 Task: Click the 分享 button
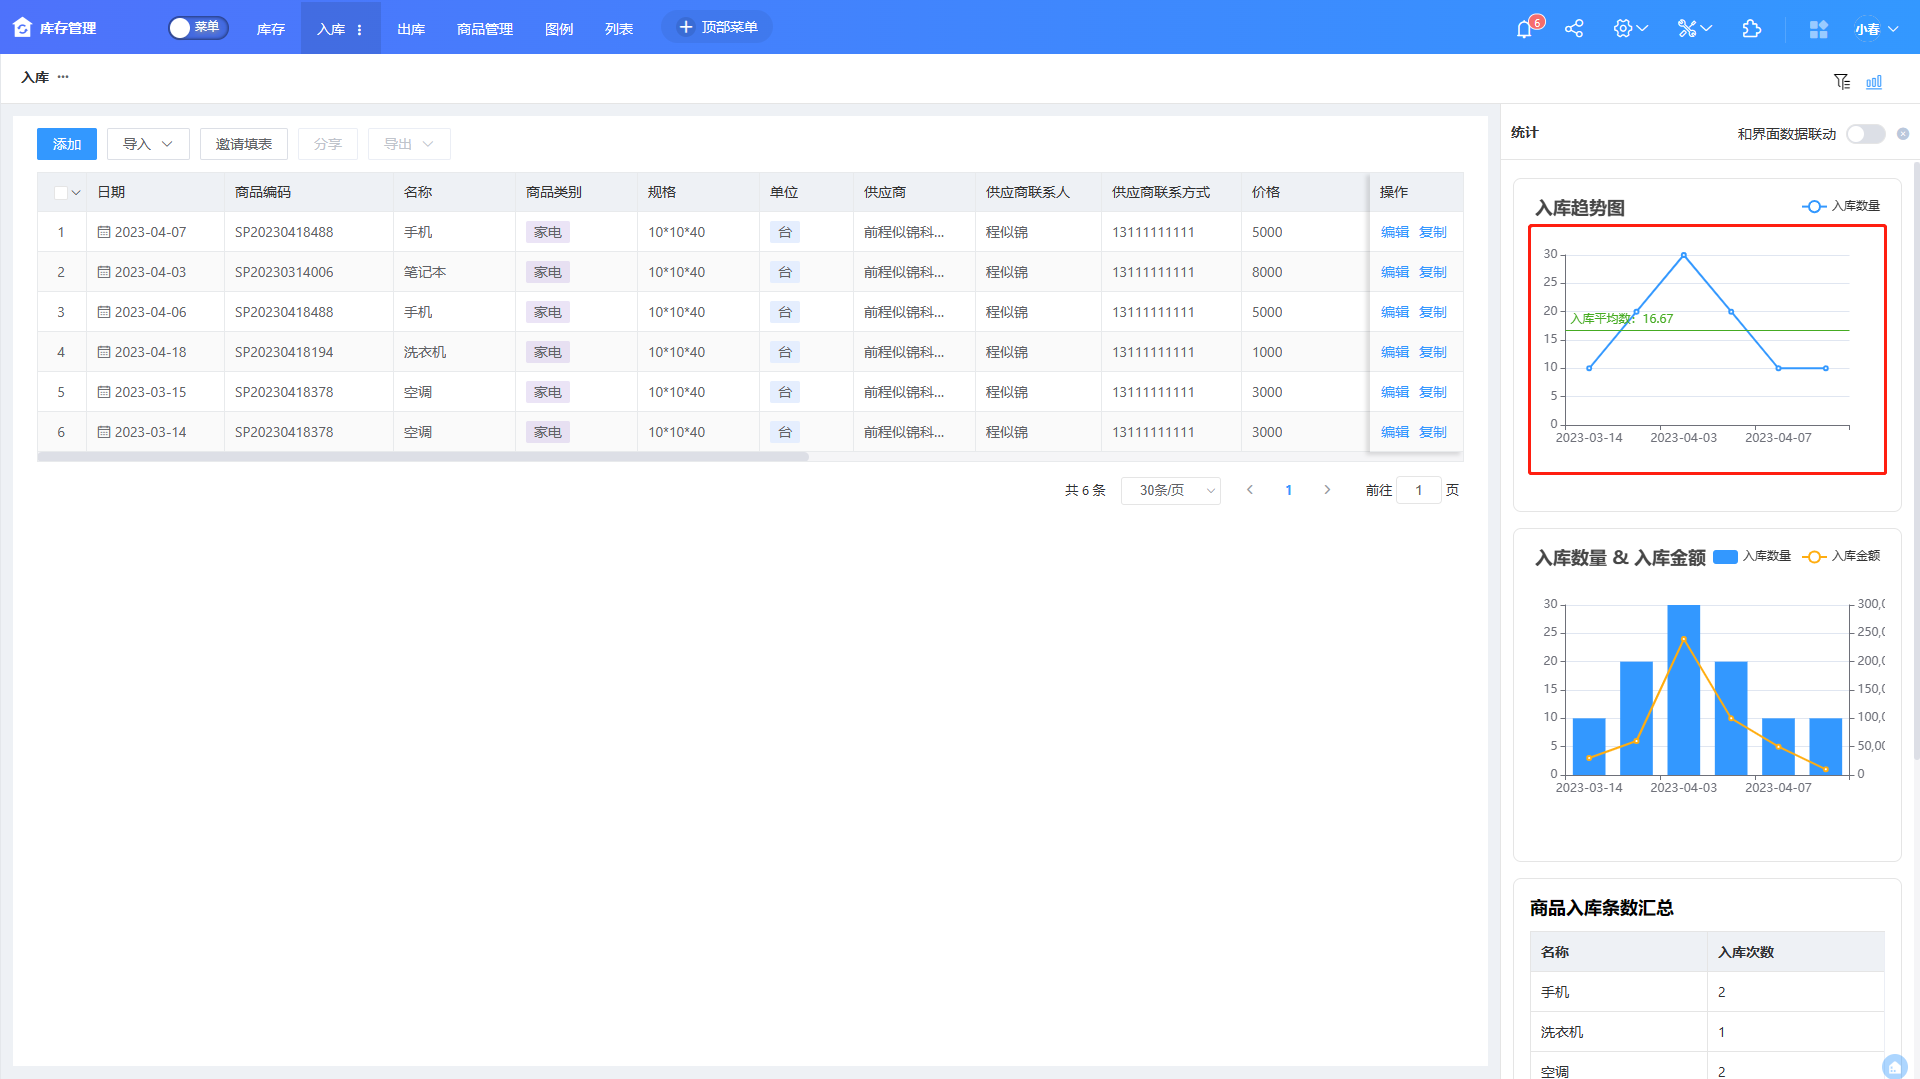pyautogui.click(x=328, y=144)
